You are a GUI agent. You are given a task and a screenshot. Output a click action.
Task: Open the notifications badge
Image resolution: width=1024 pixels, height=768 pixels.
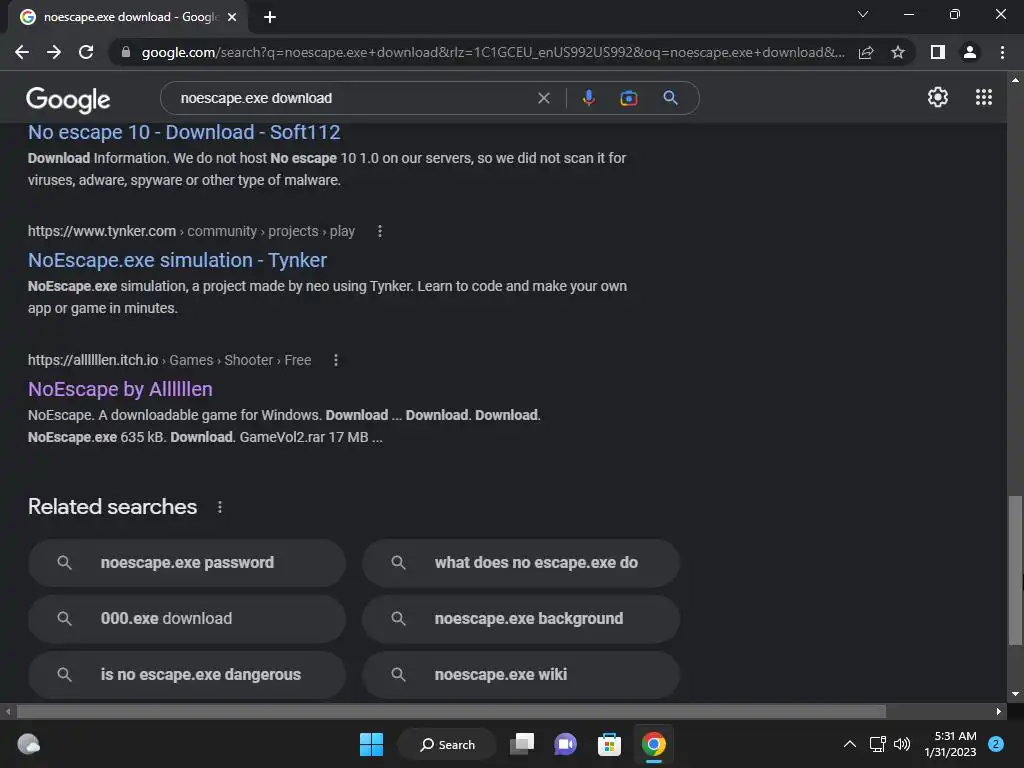(996, 744)
